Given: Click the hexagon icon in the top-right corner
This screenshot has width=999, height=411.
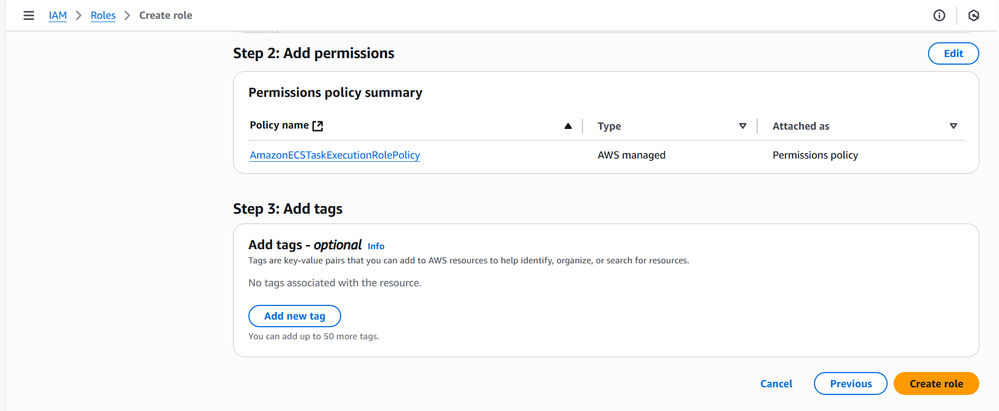Looking at the screenshot, I should tap(973, 16).
